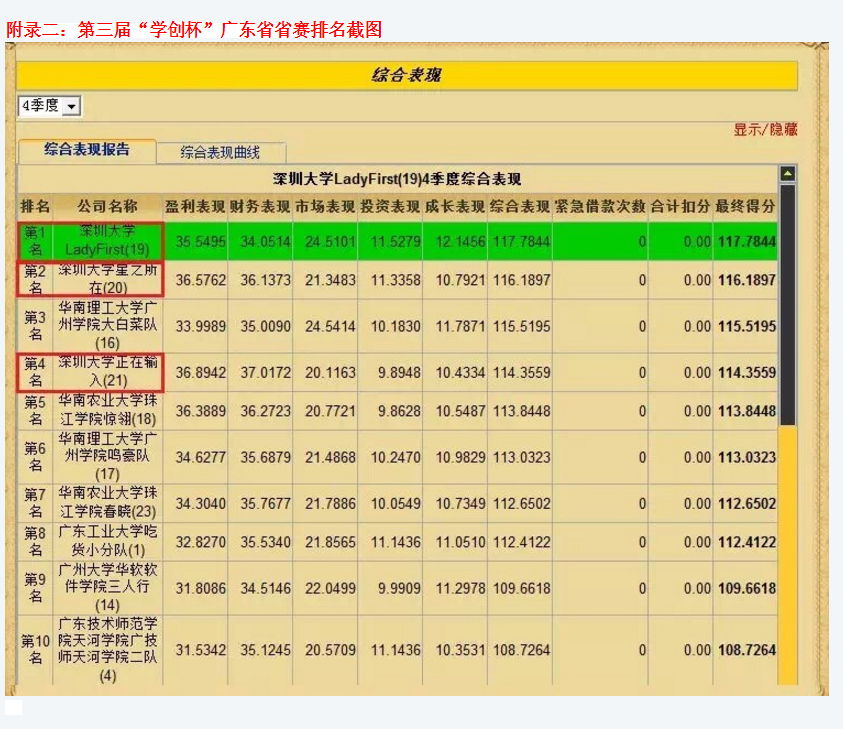Click the 紧急借款次数 column header
This screenshot has height=729, width=843.
point(600,206)
